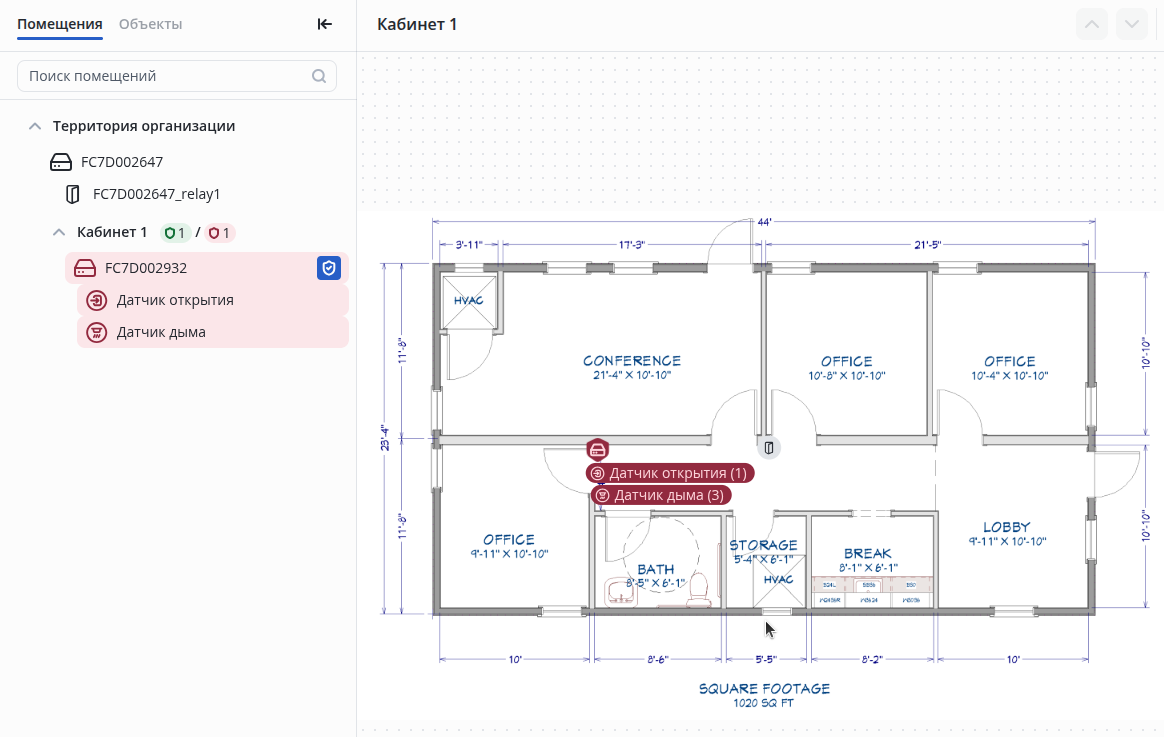Click the relay marker on floor plan
Viewport: 1164px width, 737px height.
[770, 447]
